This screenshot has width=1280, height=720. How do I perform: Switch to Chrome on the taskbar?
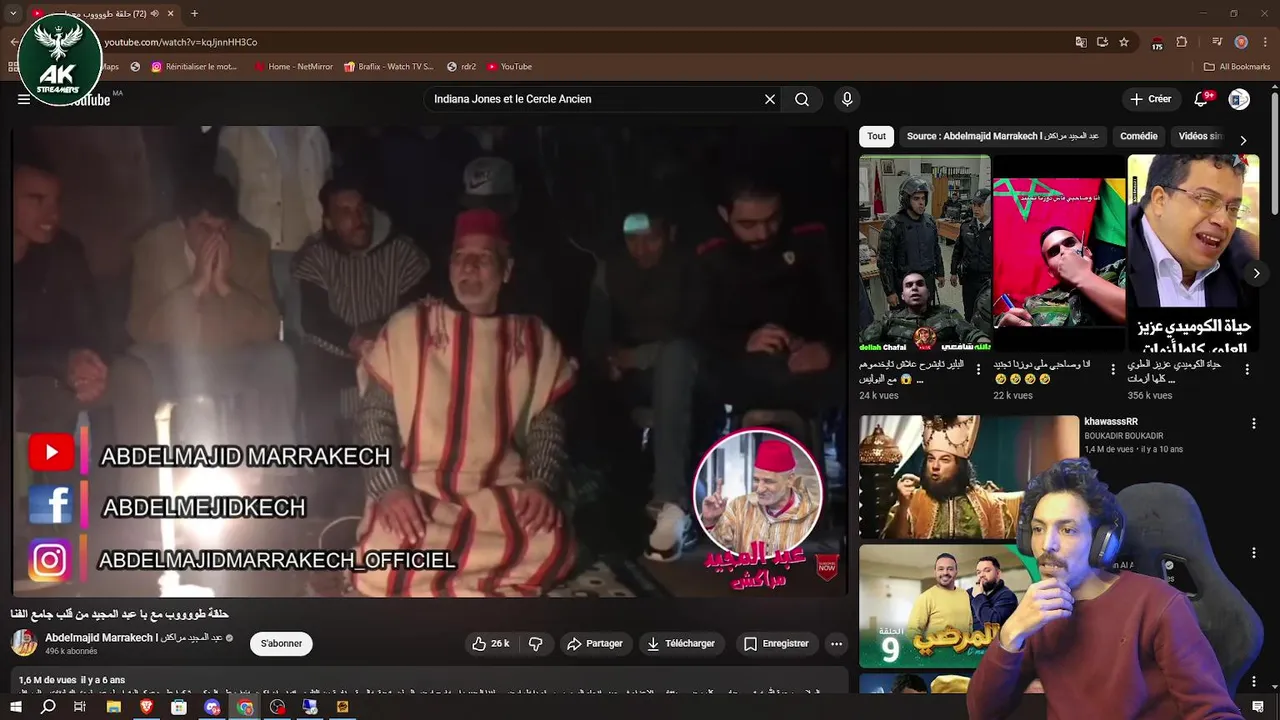coord(245,707)
